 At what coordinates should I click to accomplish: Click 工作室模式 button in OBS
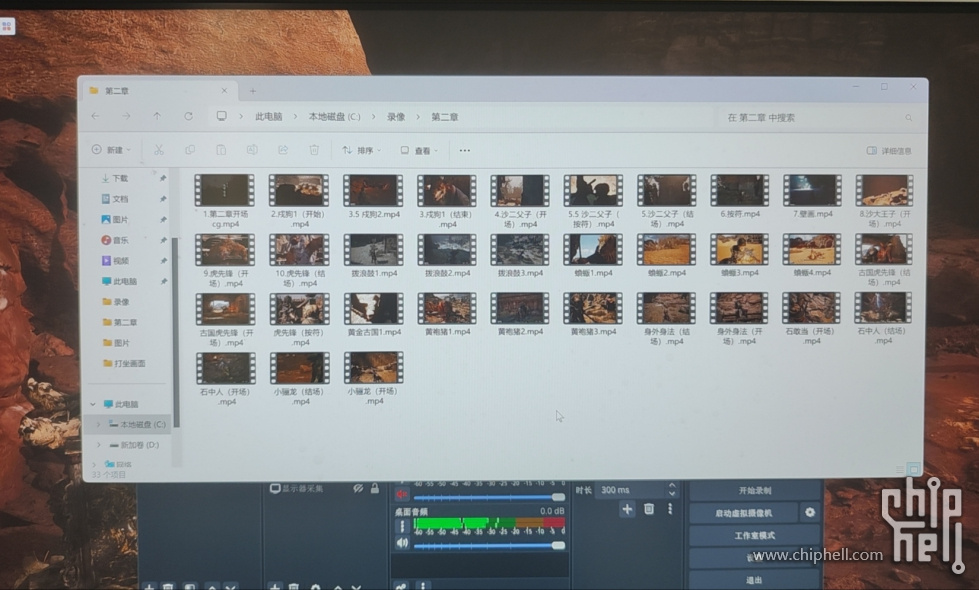point(755,536)
